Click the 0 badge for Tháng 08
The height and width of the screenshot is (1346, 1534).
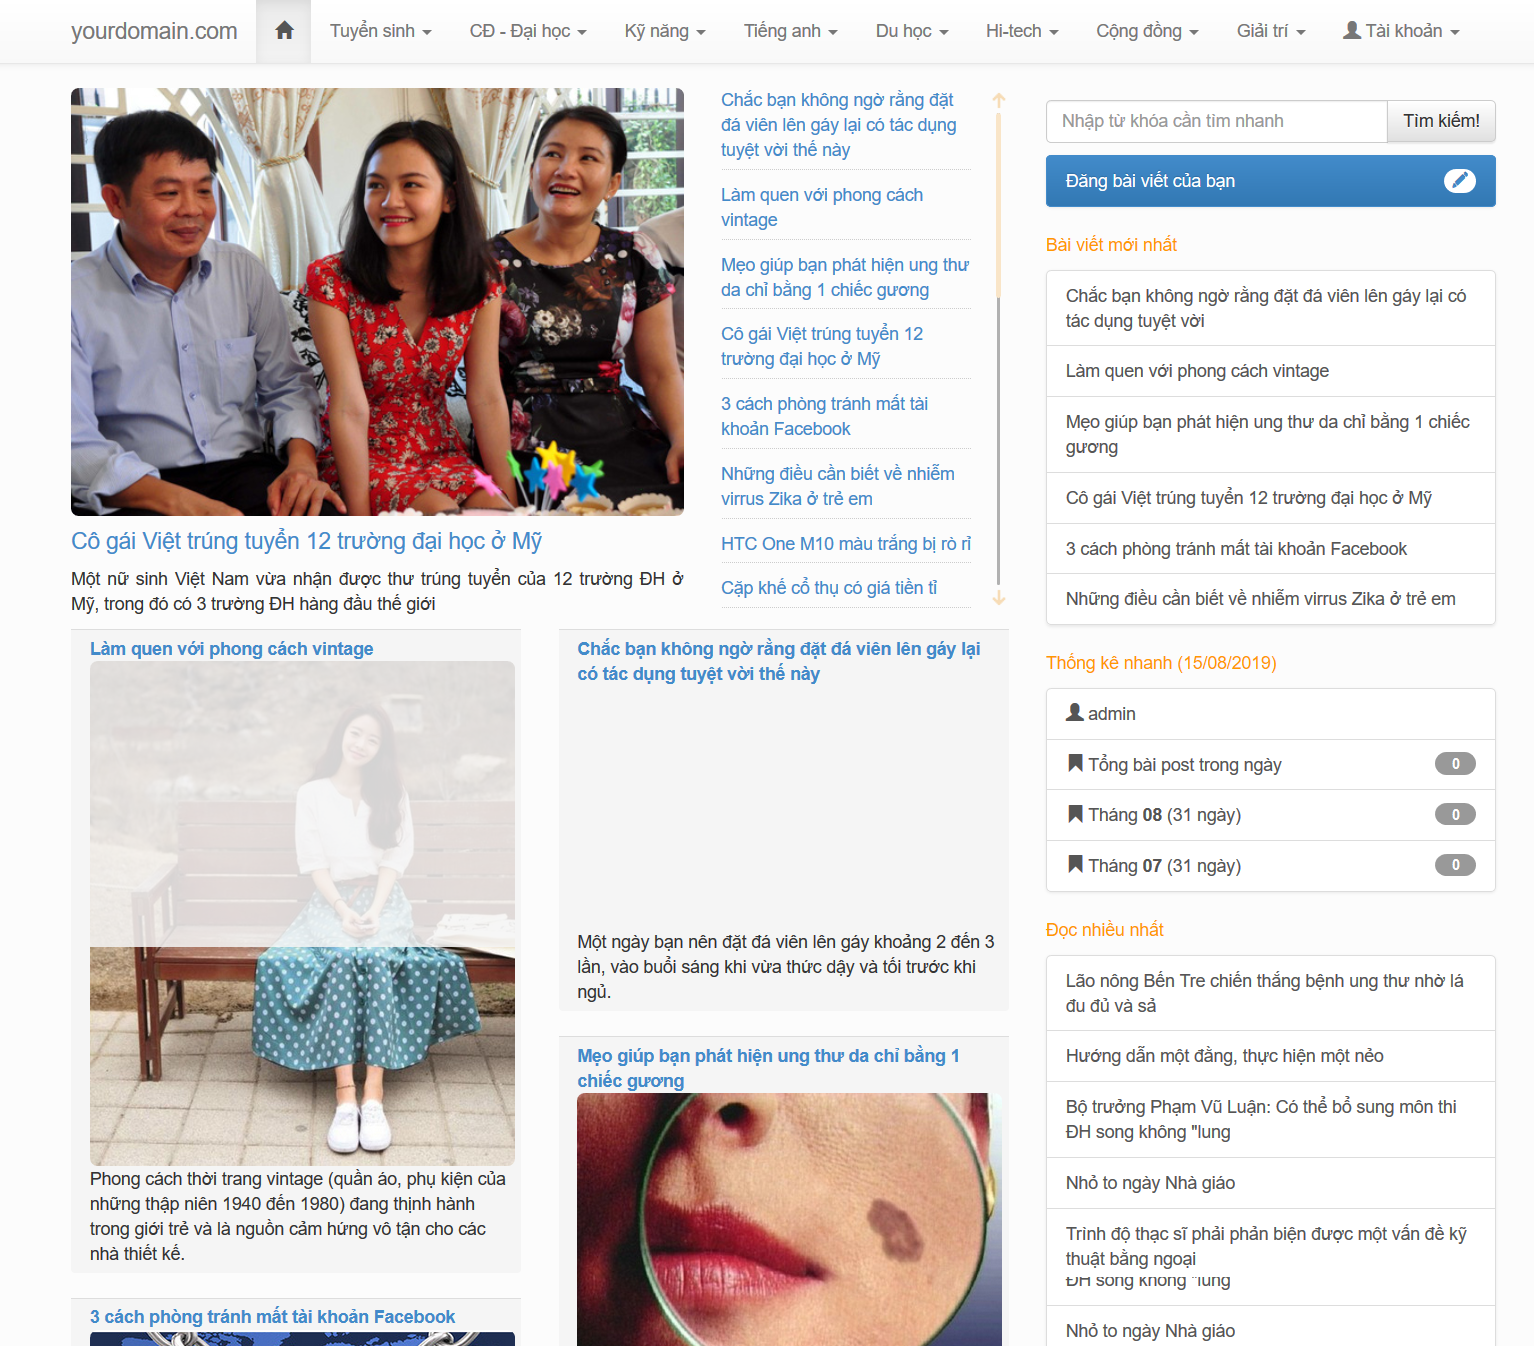(x=1455, y=814)
